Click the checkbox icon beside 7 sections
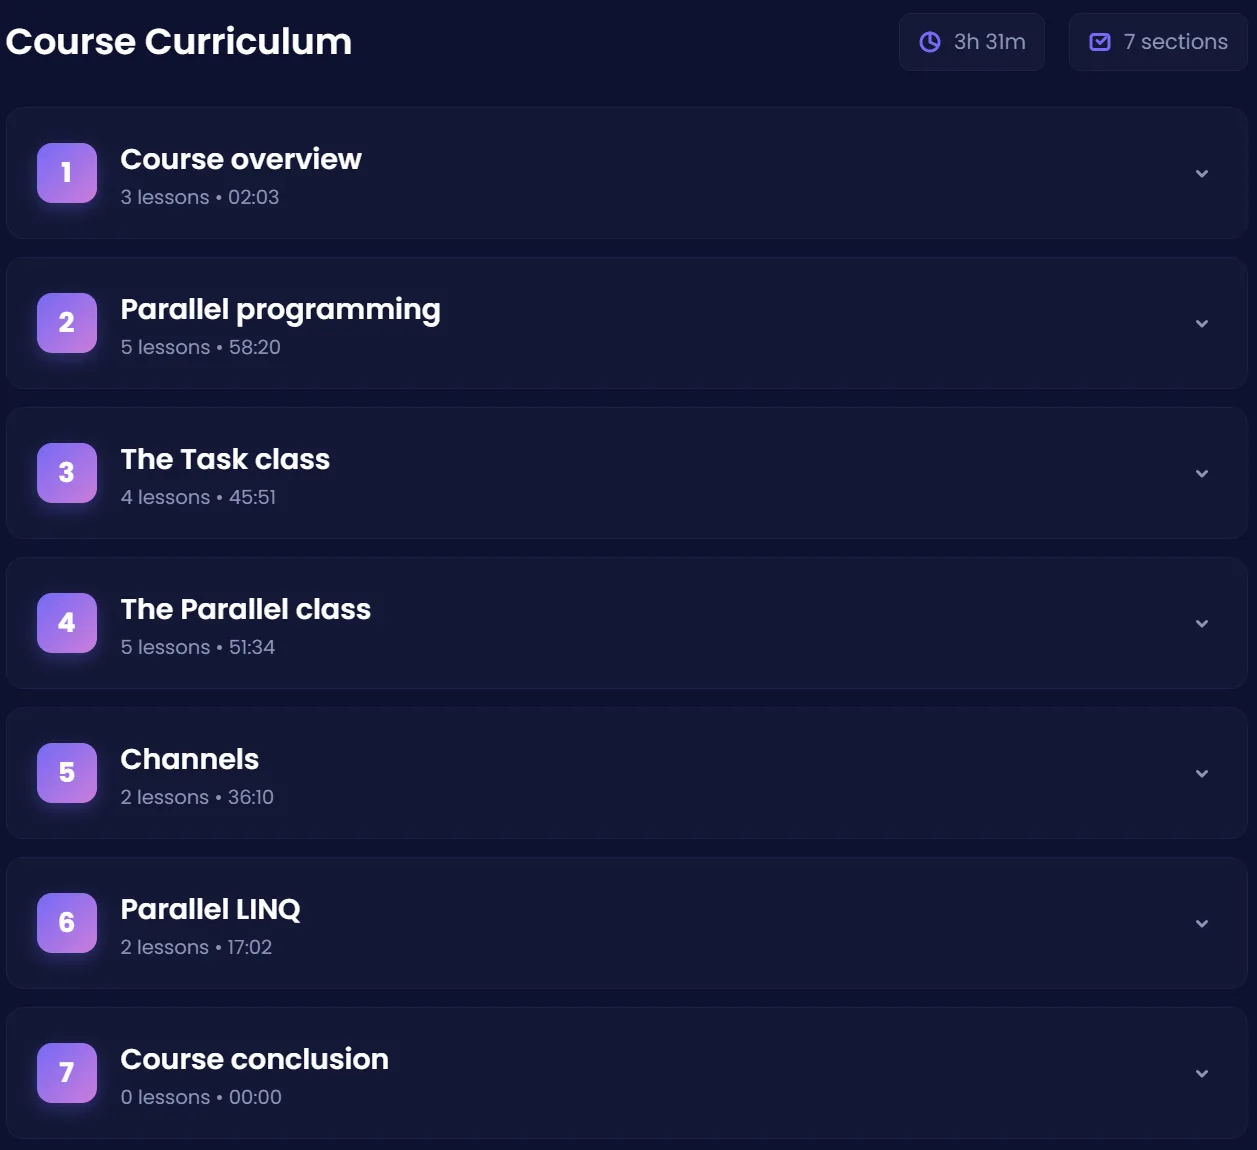Screen dimensions: 1257x1150 (x=1100, y=42)
